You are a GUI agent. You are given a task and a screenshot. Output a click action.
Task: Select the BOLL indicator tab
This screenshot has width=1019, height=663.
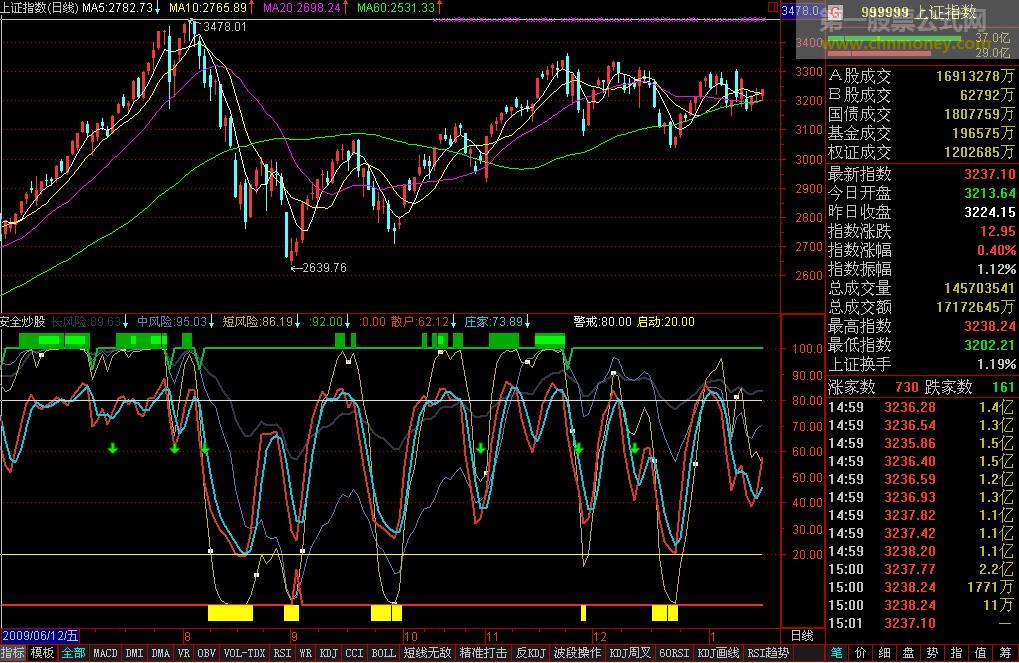(x=383, y=653)
